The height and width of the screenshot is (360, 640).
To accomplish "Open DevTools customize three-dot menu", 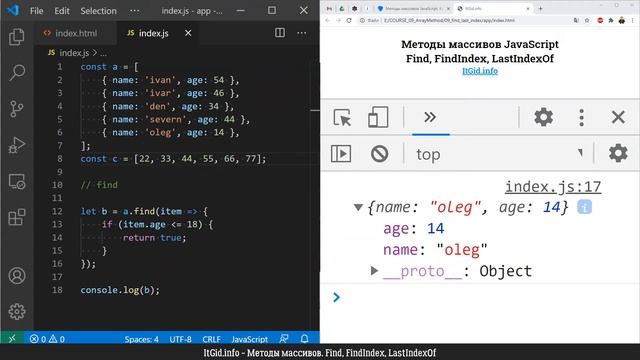I will pyautogui.click(x=582, y=118).
